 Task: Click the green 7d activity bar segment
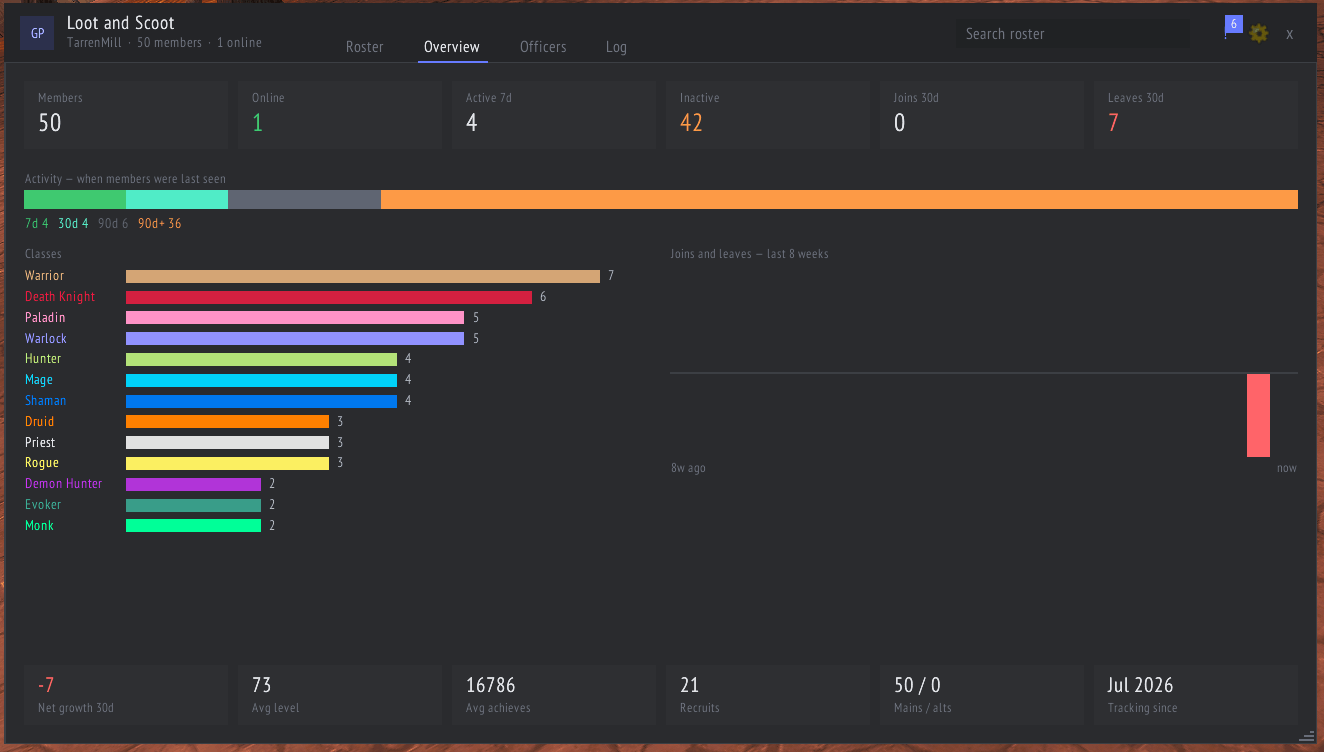point(75,199)
